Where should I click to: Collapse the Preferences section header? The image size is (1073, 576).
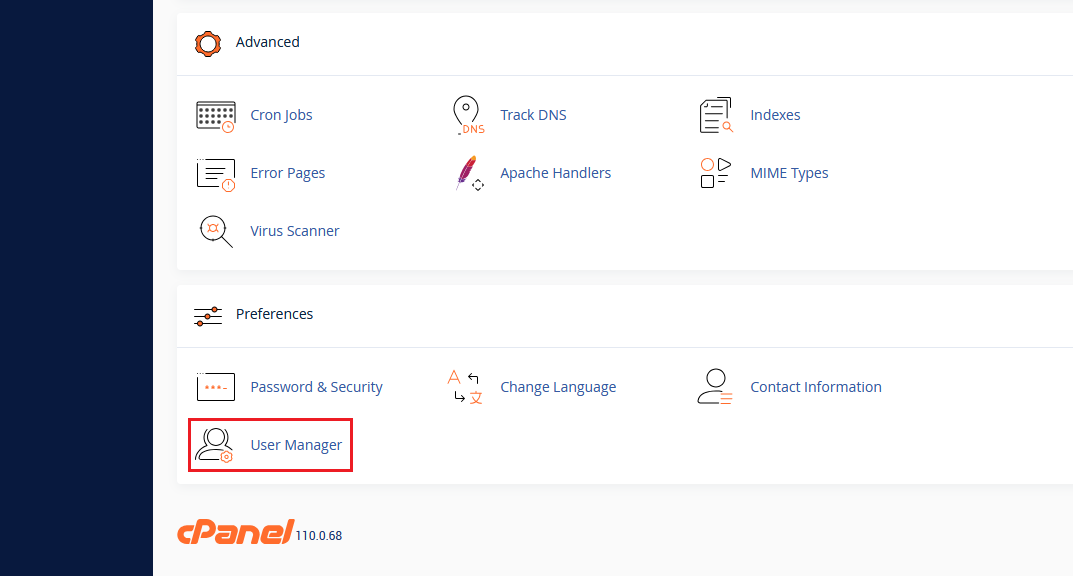pos(274,314)
